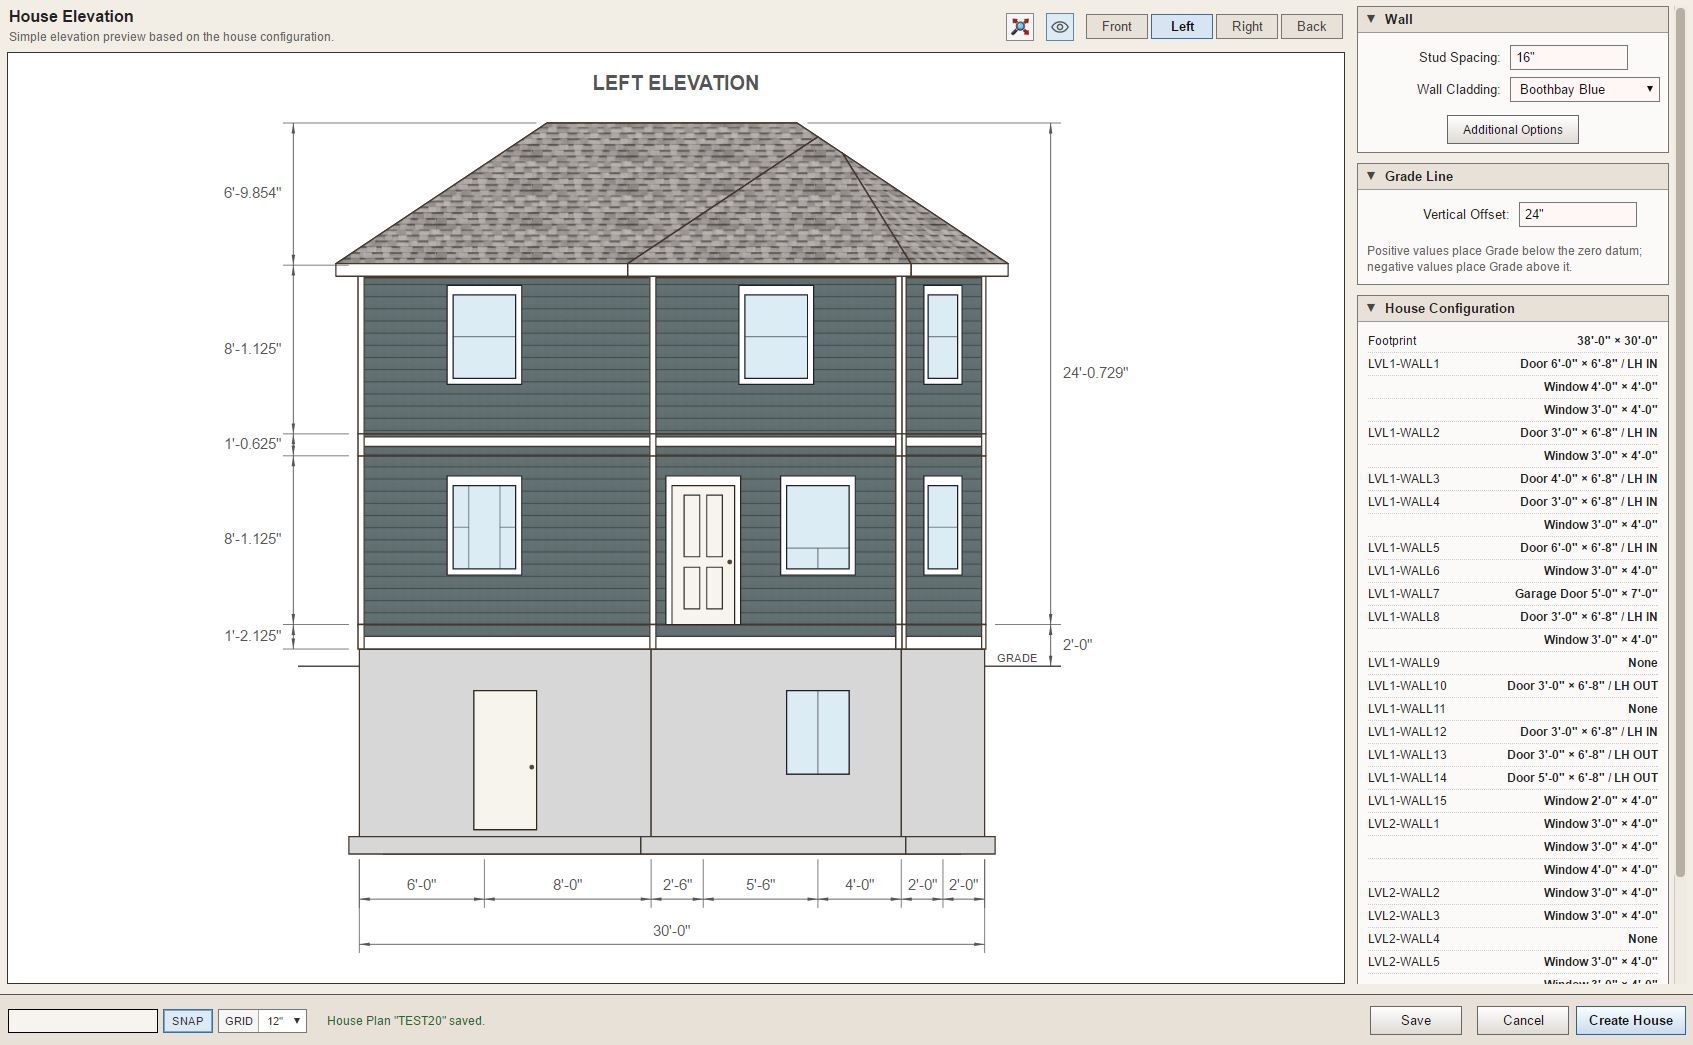Click the GRADE label on elevation

pyautogui.click(x=1017, y=658)
